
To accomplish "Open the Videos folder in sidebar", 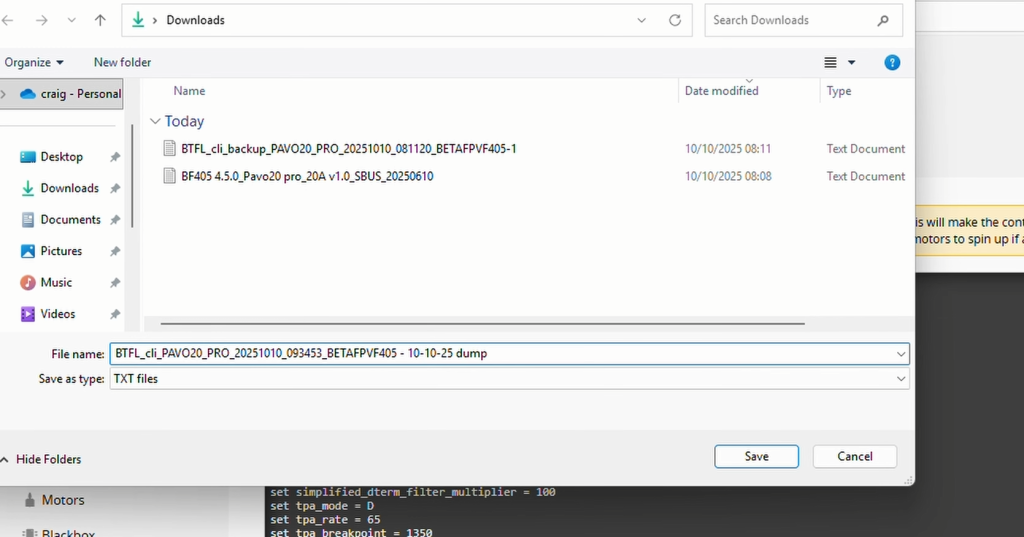I will point(57,314).
